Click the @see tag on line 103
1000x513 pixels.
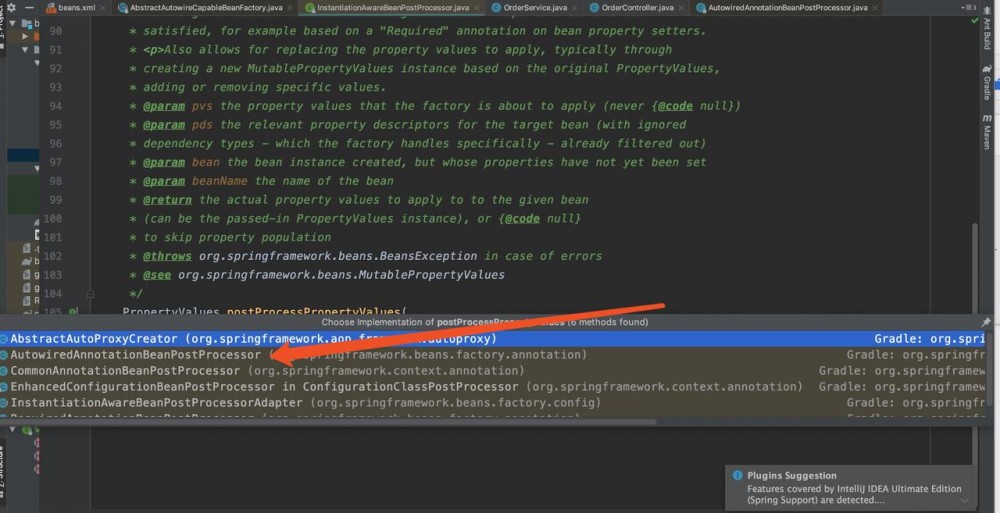(157, 275)
